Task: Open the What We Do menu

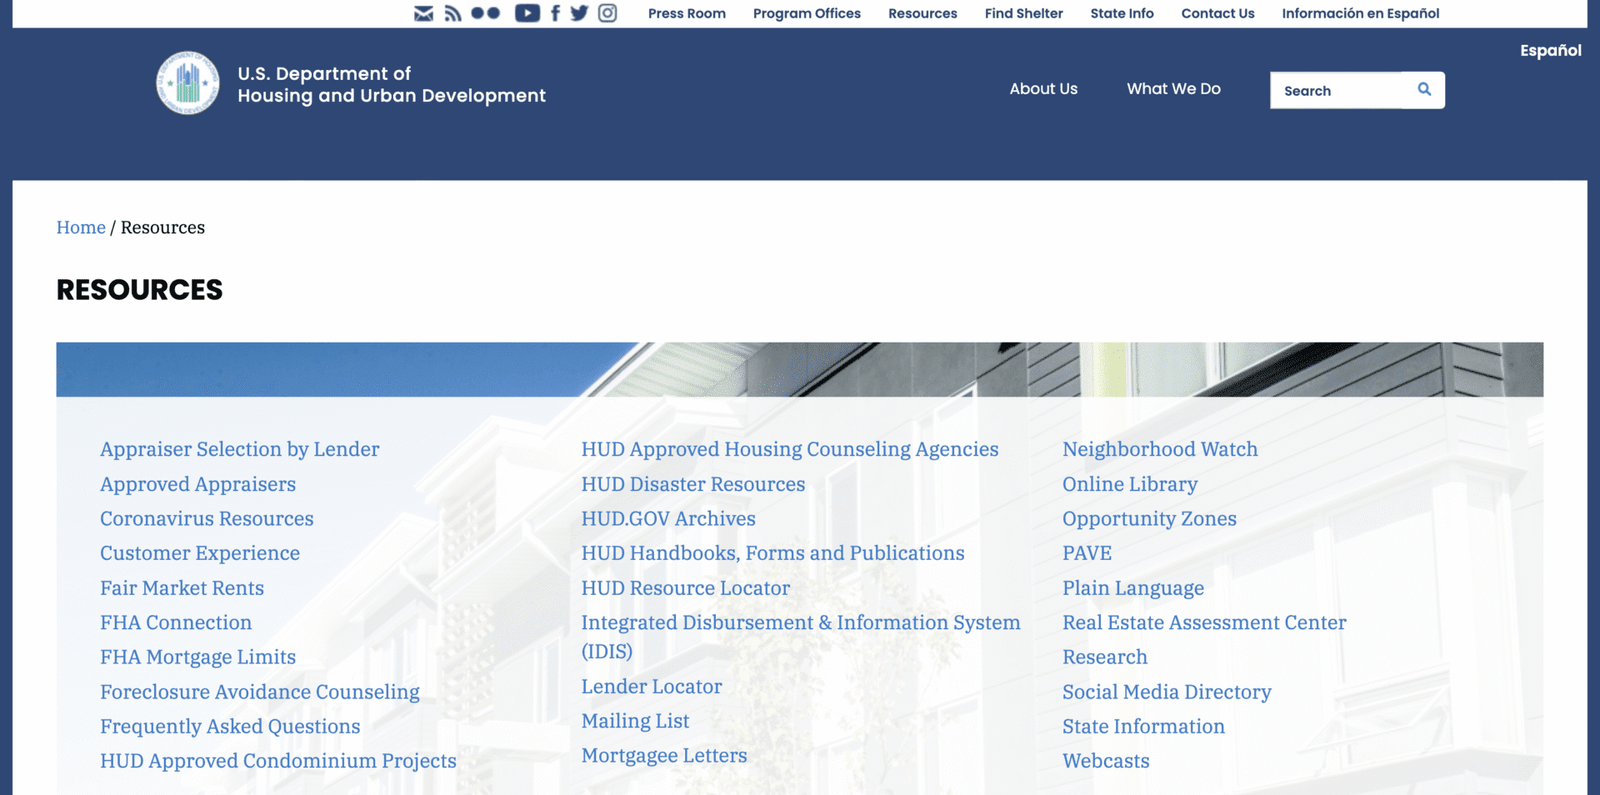Action: pos(1174,88)
